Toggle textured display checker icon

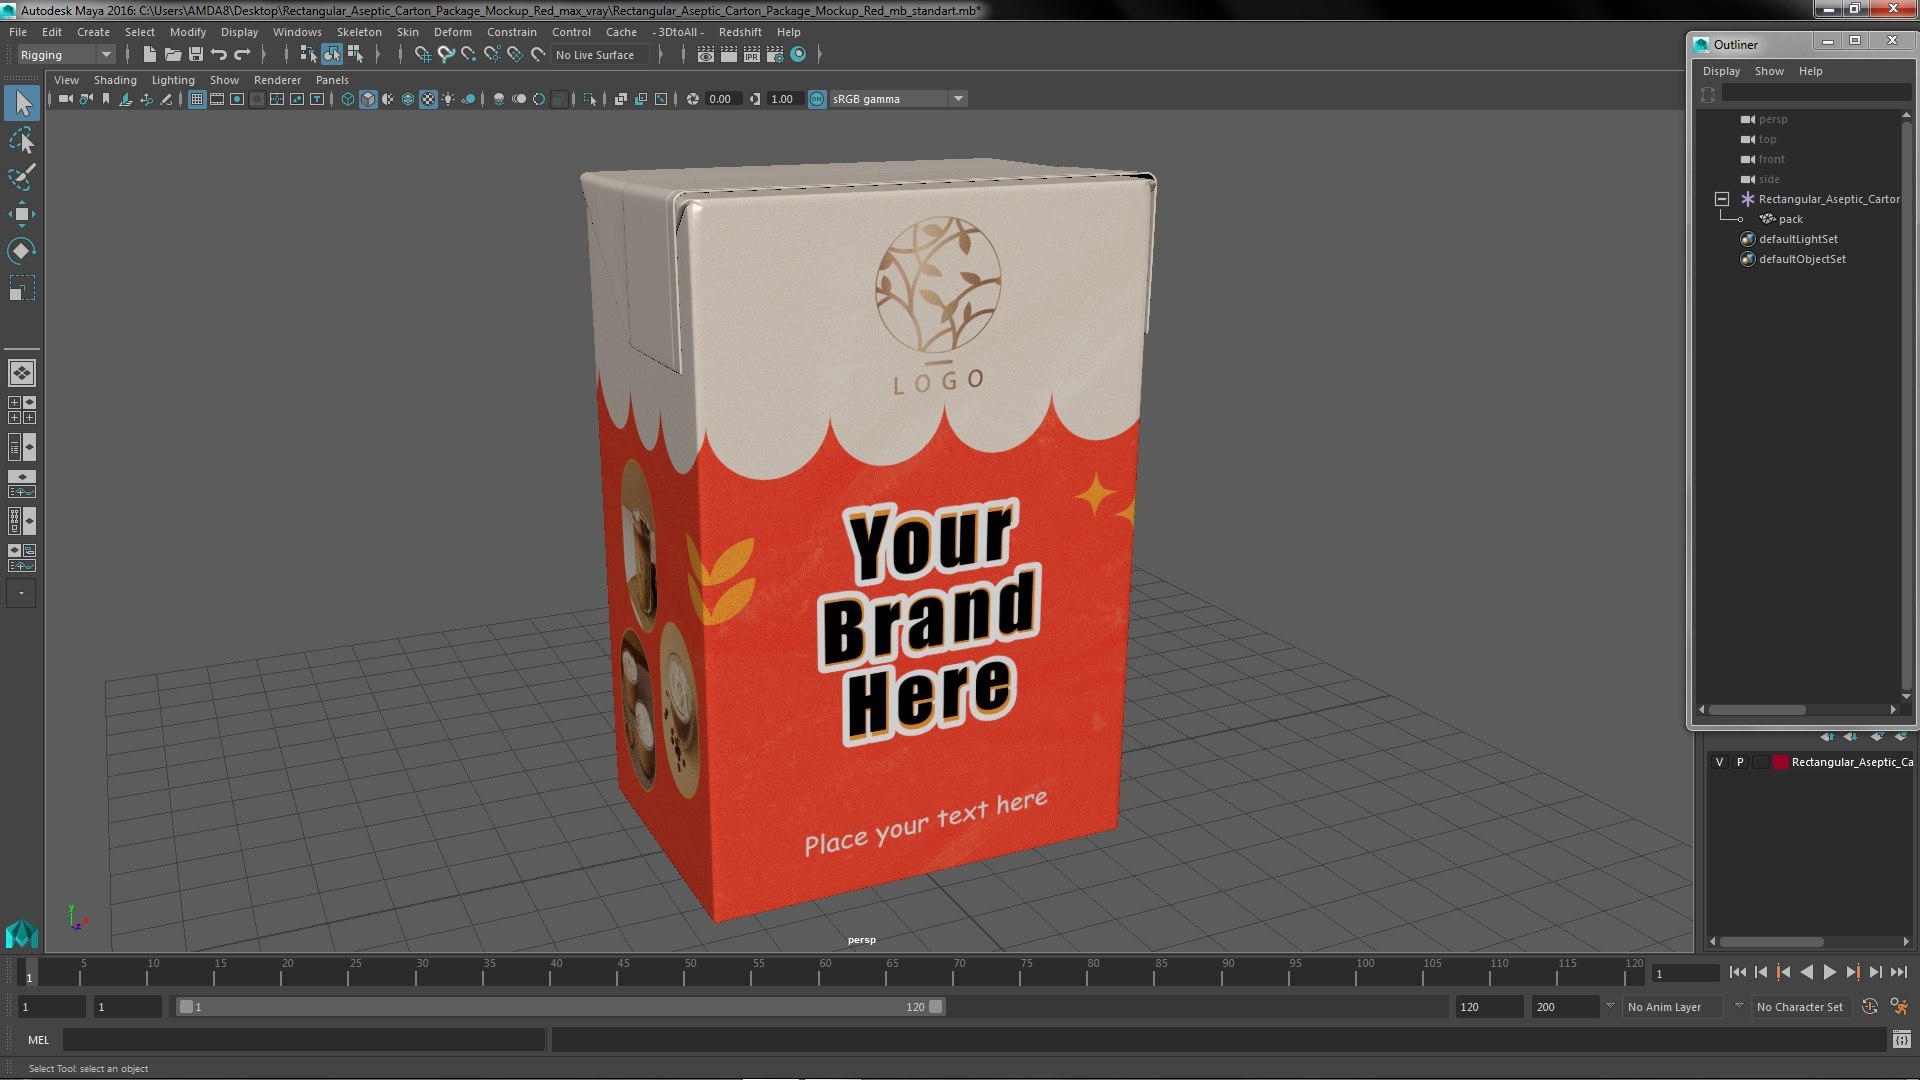(x=428, y=99)
